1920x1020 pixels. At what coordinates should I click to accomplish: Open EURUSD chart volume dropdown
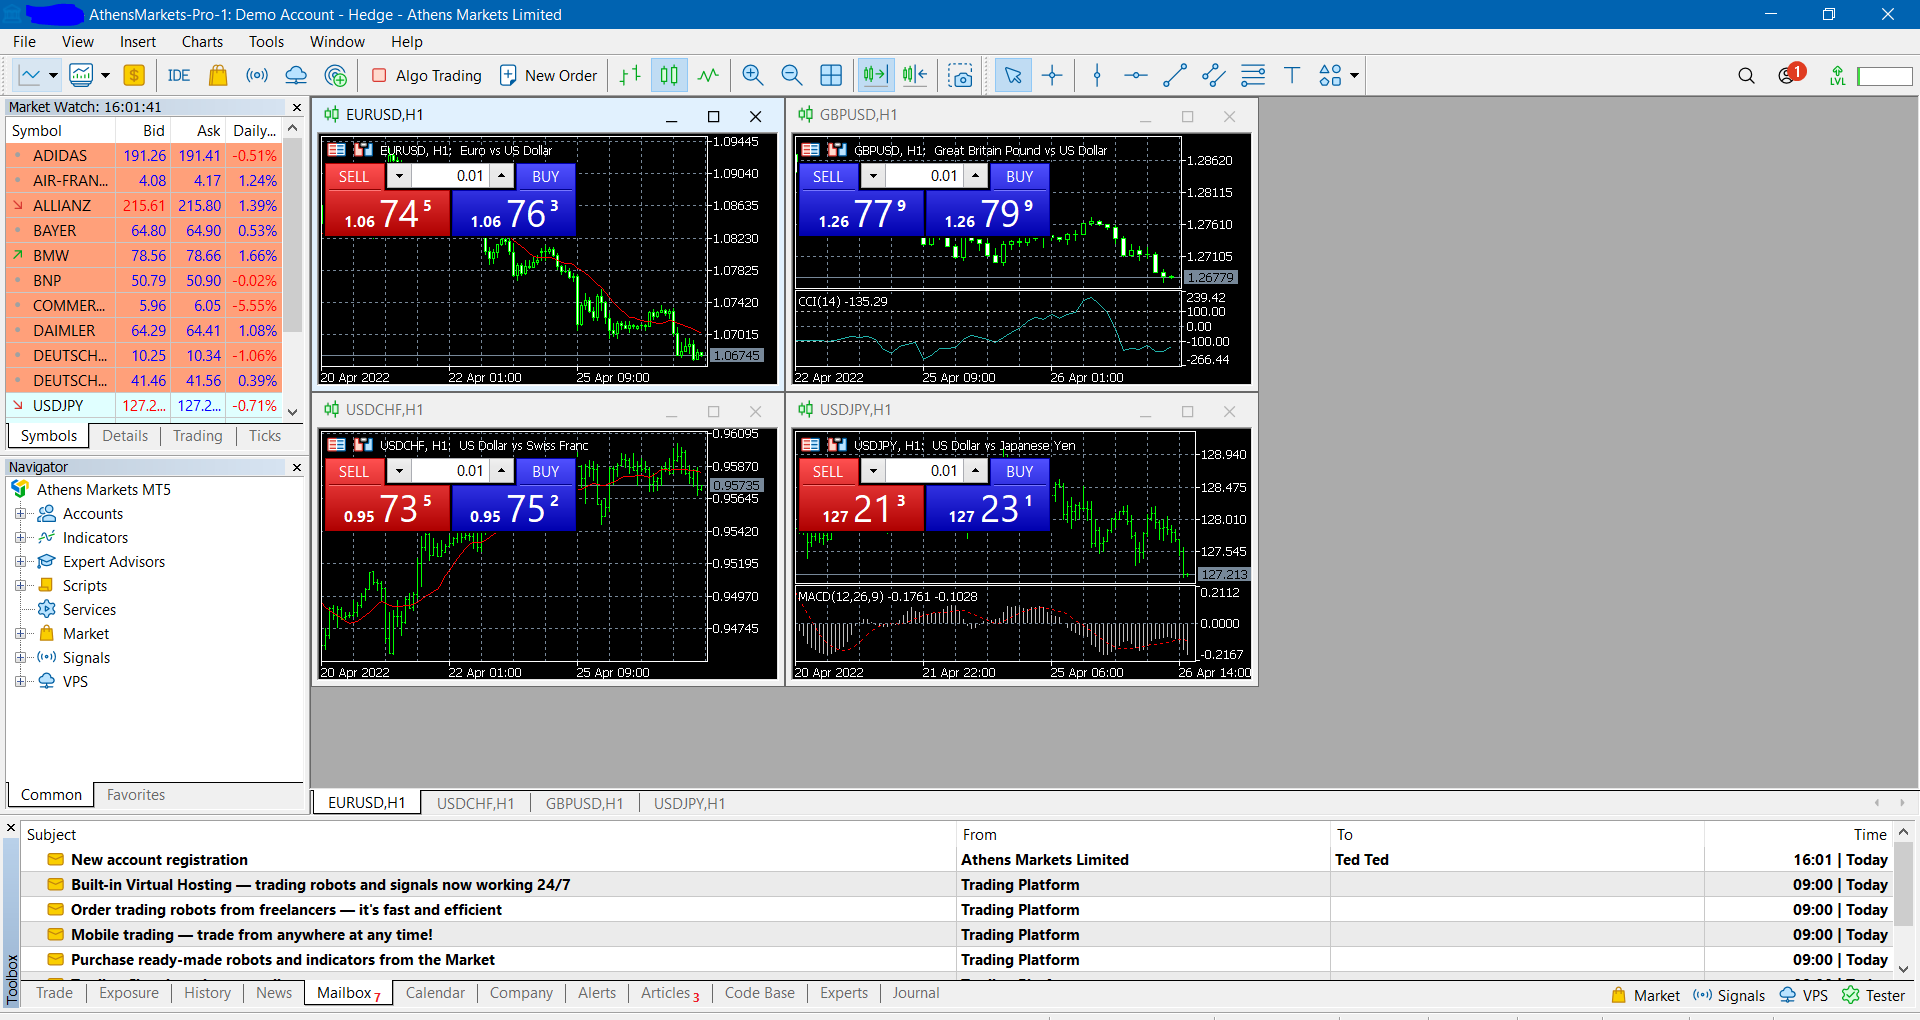(399, 176)
